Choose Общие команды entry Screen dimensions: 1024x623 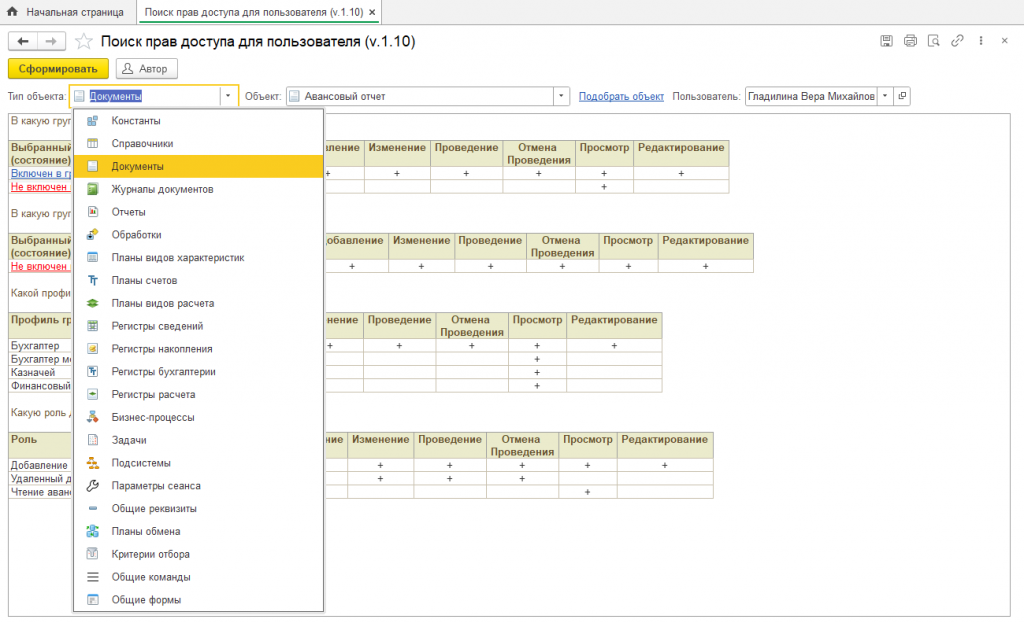pos(199,577)
